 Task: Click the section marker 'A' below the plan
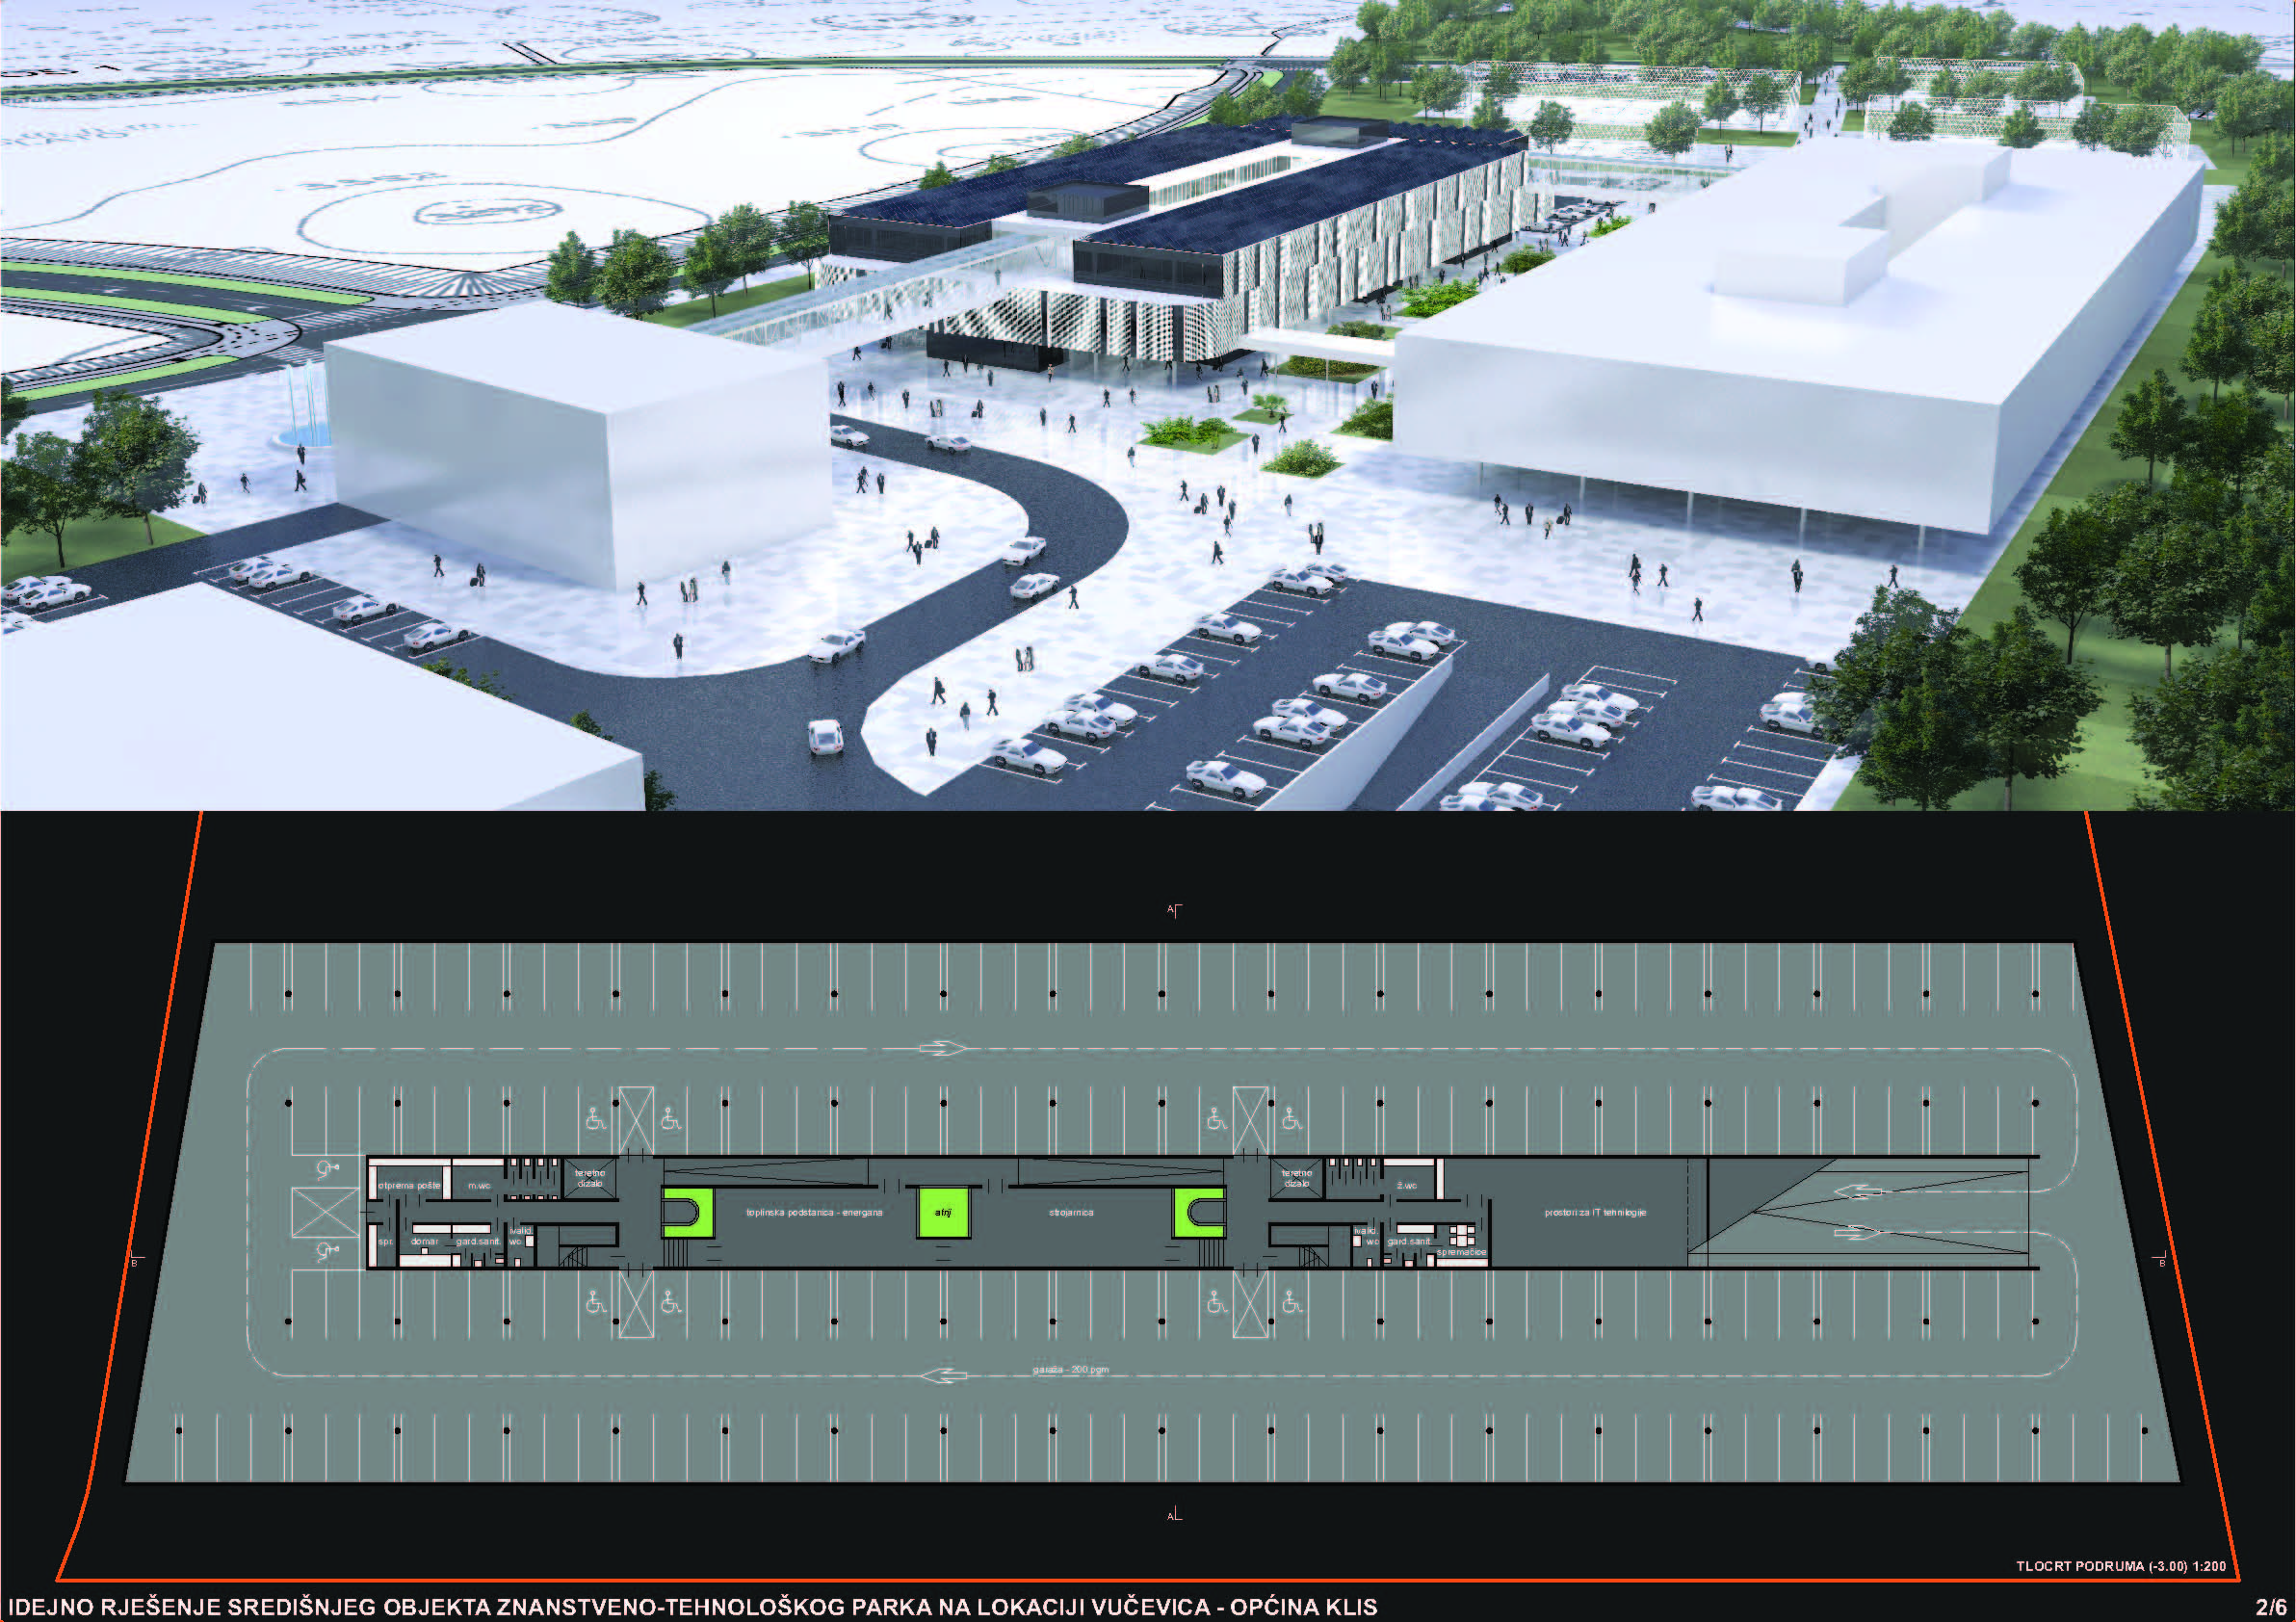(1174, 1515)
